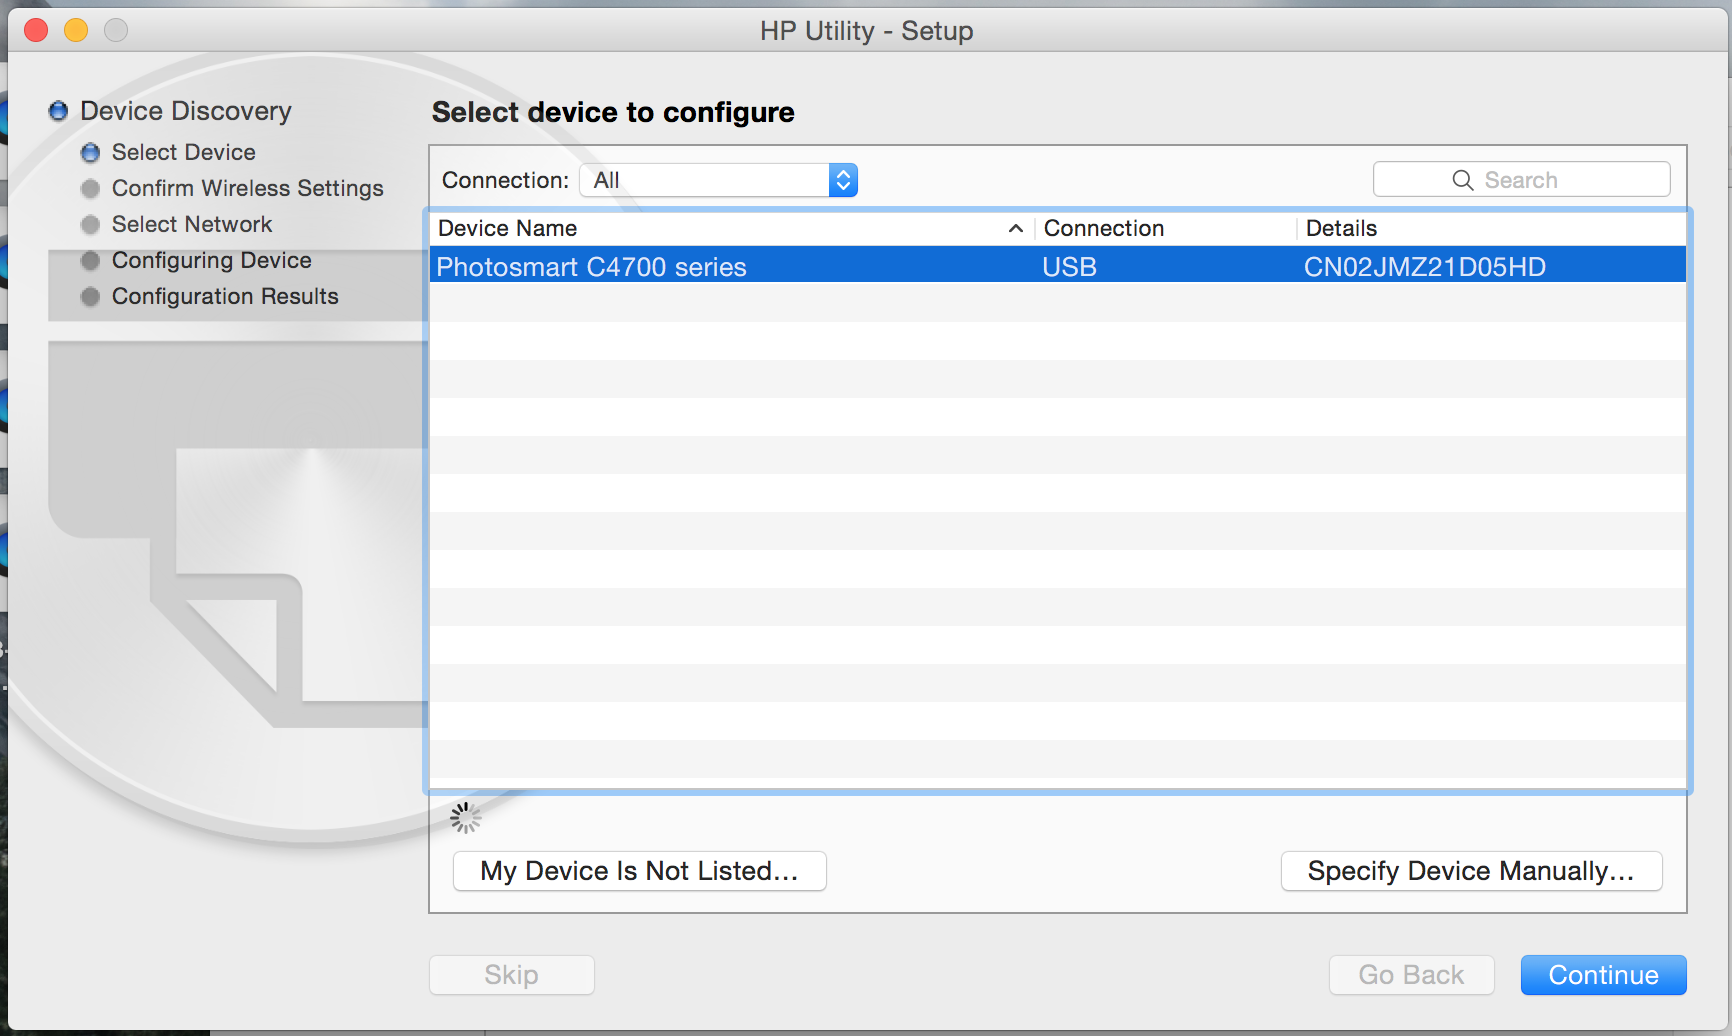Minimize the HP Utility Setup window
Image resolution: width=1732 pixels, height=1036 pixels.
[x=76, y=31]
